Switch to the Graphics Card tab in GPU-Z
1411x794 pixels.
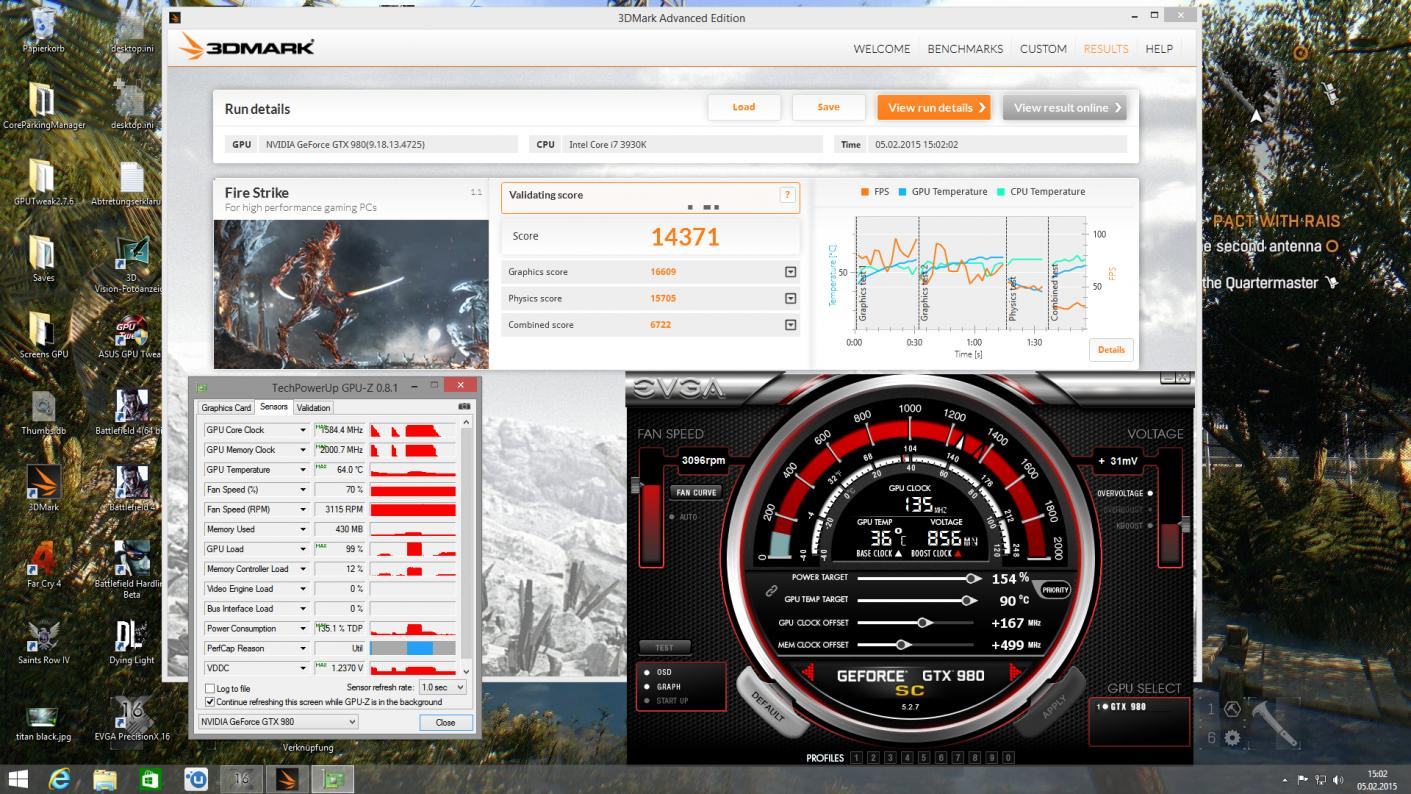(x=226, y=408)
